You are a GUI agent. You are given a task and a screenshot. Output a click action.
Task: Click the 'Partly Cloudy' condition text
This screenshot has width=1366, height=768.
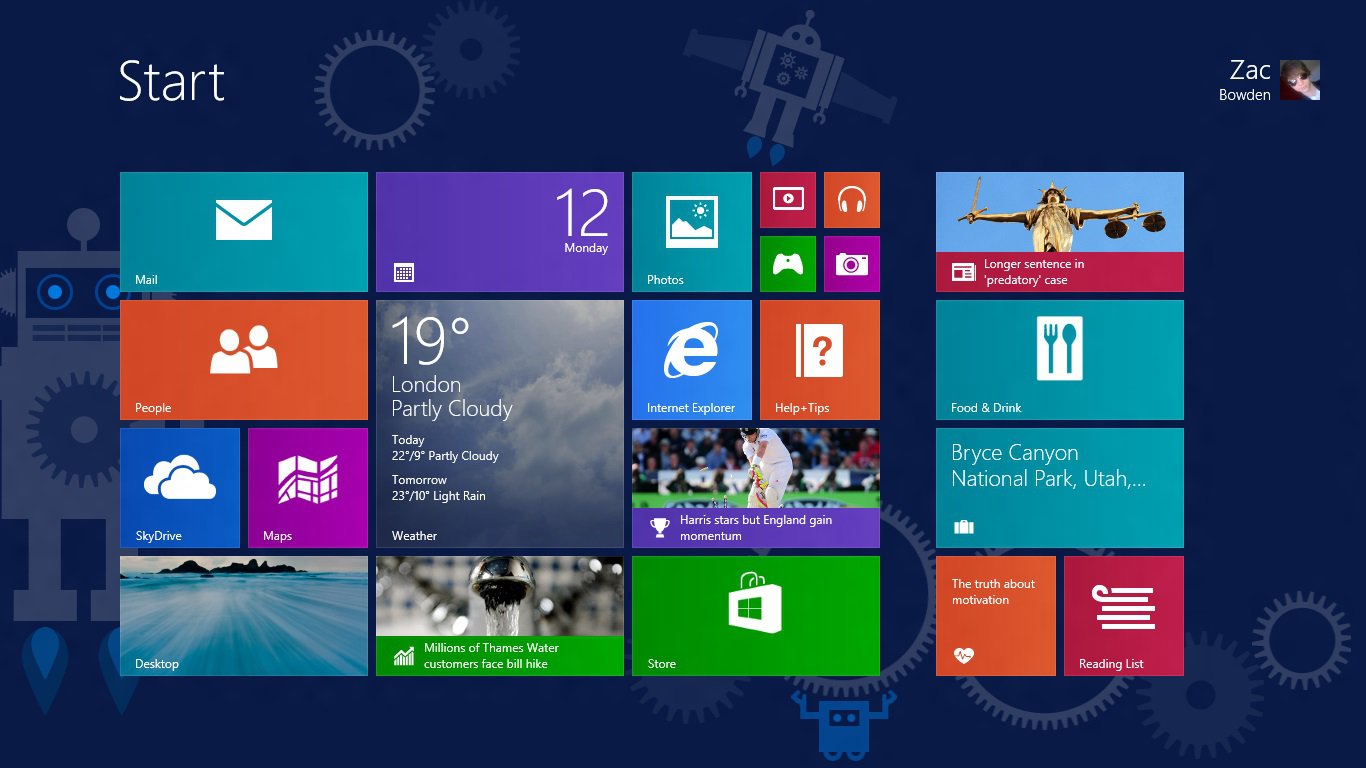(452, 409)
